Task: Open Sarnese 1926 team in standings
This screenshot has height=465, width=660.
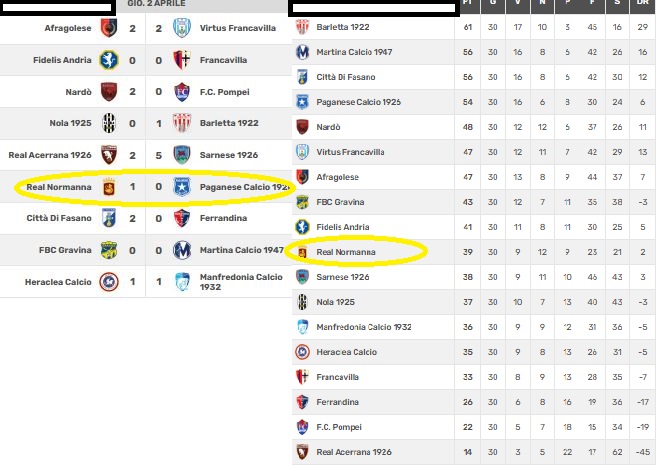Action: point(343,276)
